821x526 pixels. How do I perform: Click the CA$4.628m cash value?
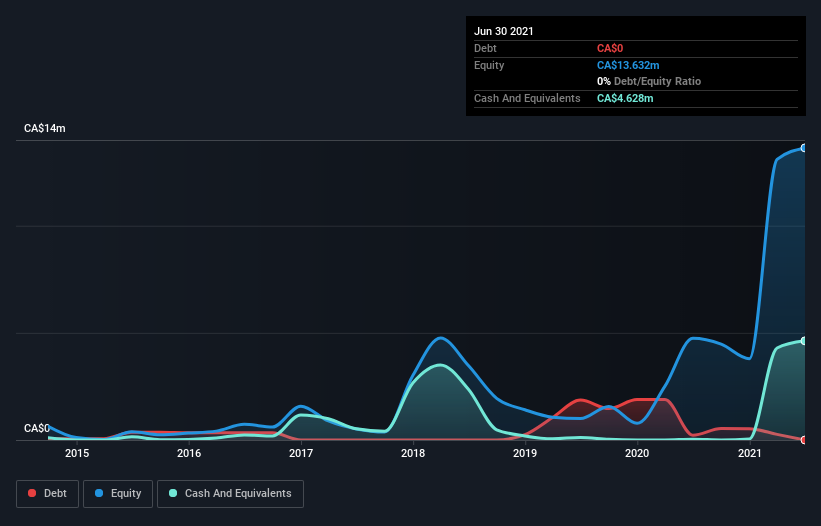pyautogui.click(x=625, y=98)
